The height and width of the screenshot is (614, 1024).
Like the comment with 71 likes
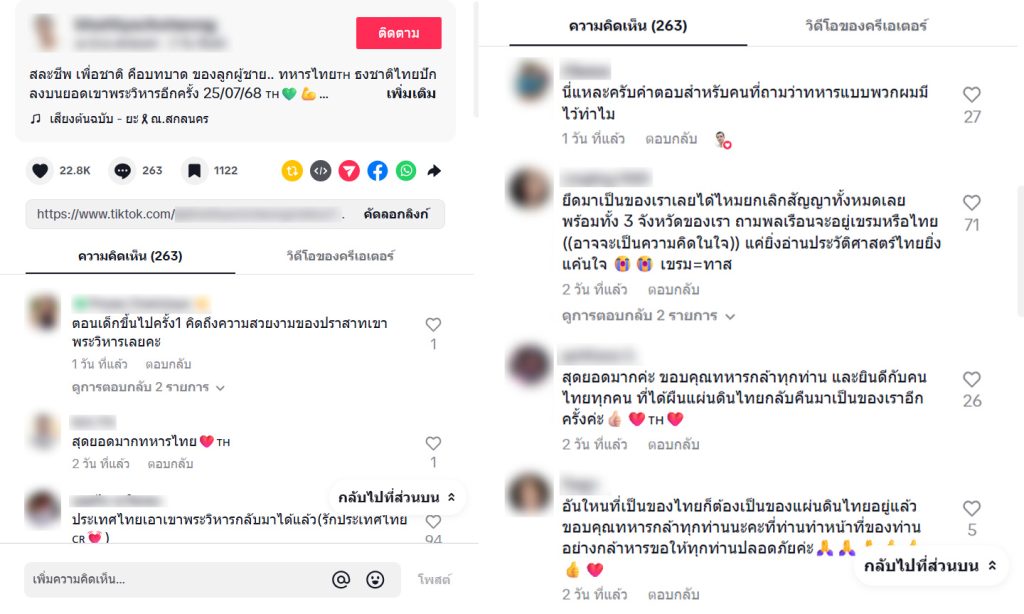[972, 202]
